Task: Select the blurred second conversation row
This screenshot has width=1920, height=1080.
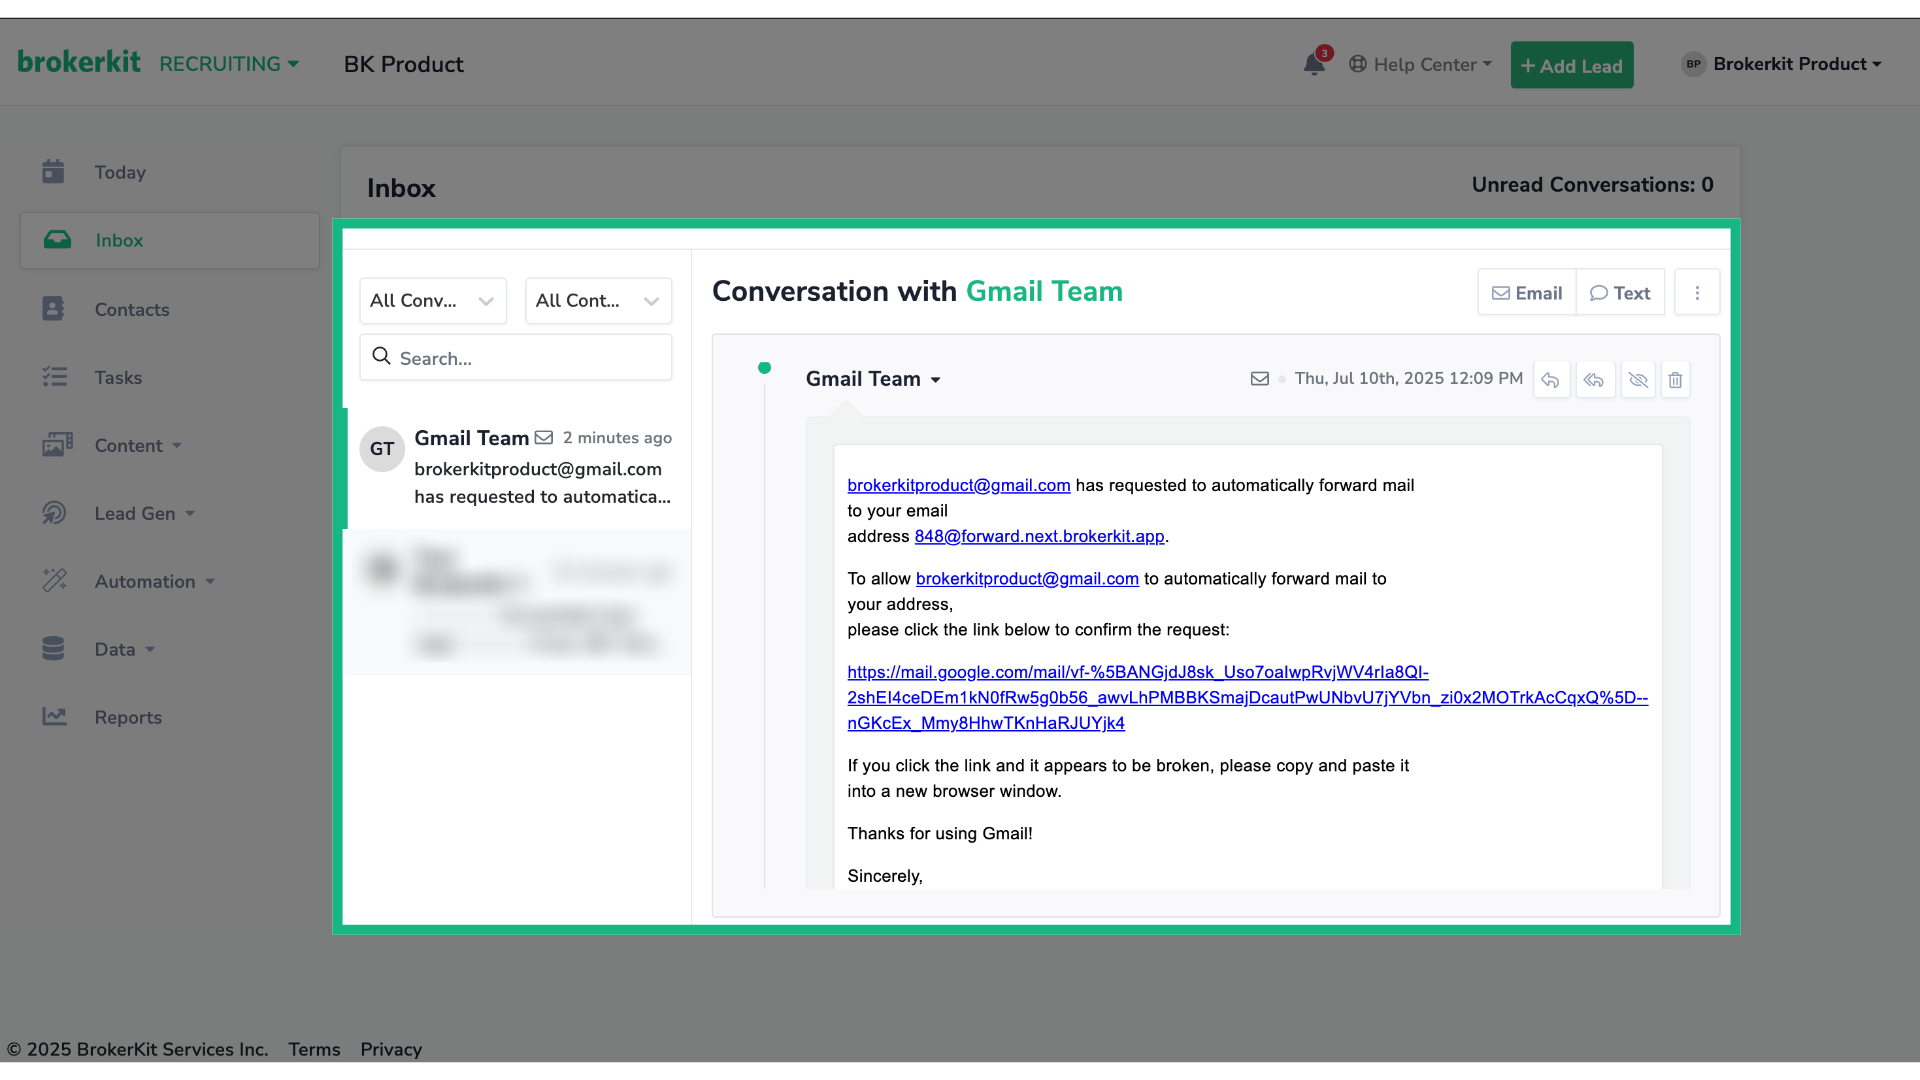Action: [x=517, y=602]
